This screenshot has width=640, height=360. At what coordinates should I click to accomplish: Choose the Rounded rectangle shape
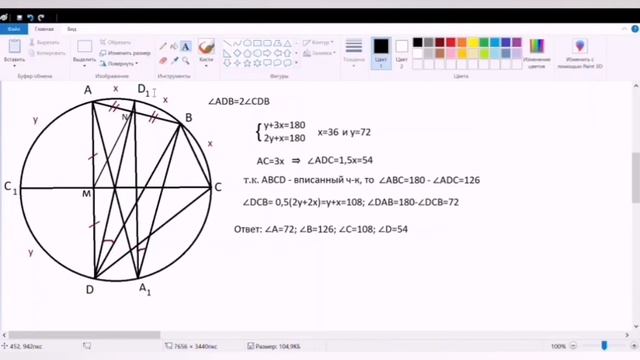click(268, 43)
